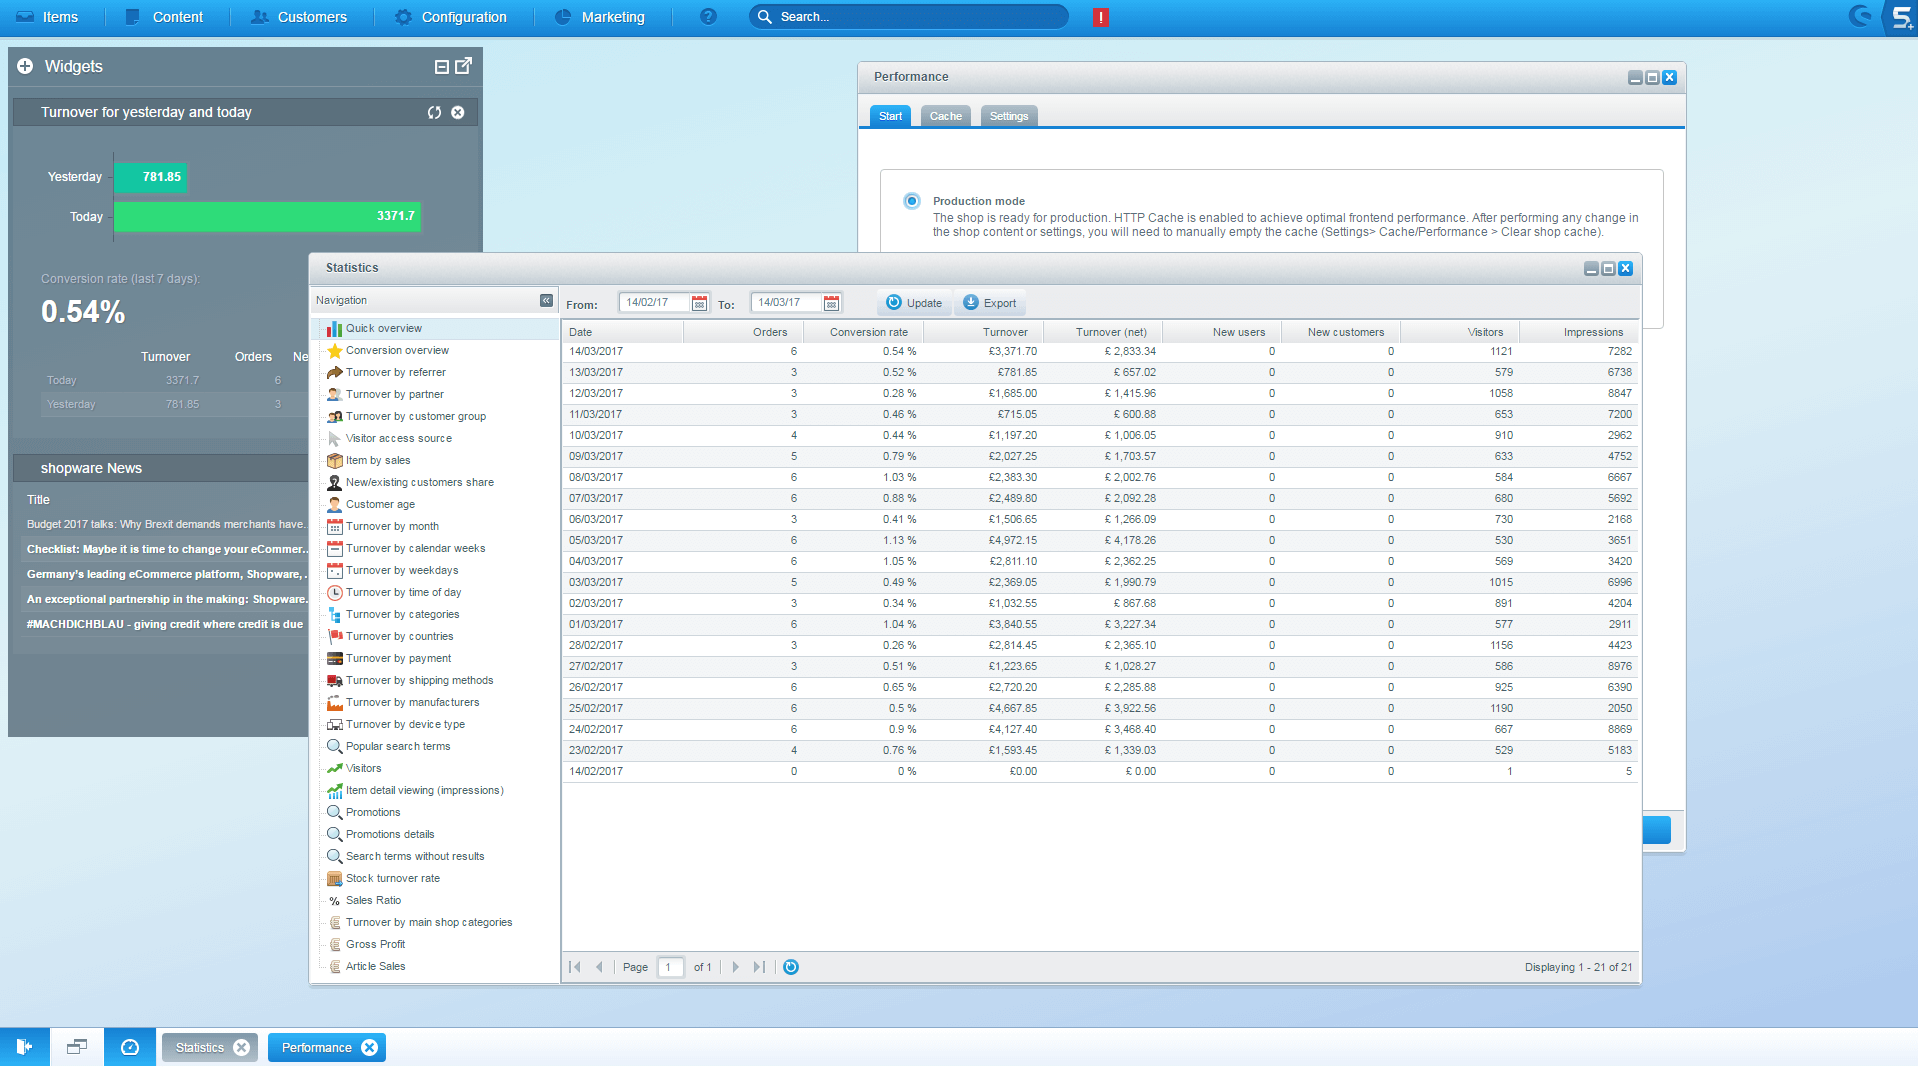Open New/existing customers share
Viewport: 1918px width, 1067px height.
(419, 482)
